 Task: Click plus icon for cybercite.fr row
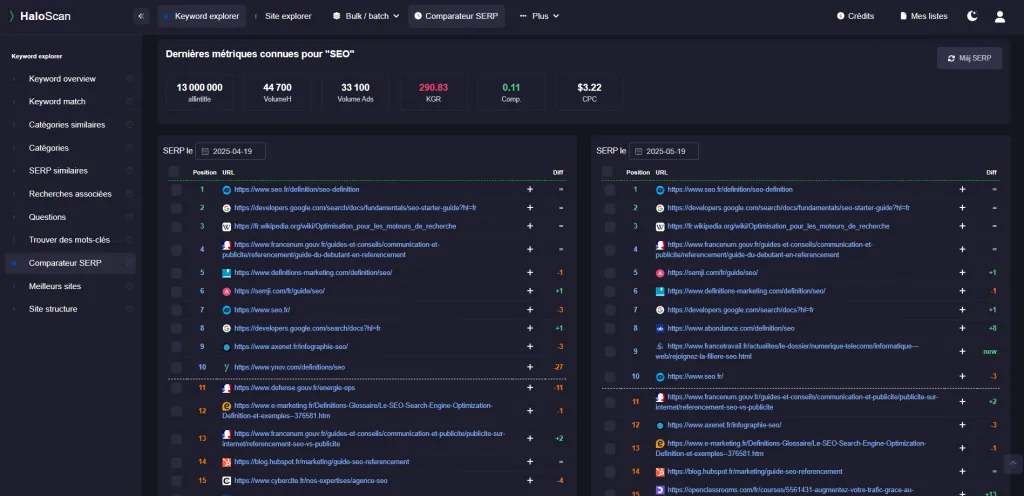pos(530,480)
